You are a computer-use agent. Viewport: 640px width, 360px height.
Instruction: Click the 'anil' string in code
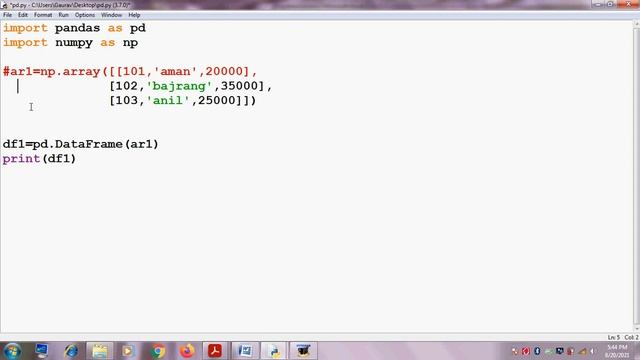168,100
